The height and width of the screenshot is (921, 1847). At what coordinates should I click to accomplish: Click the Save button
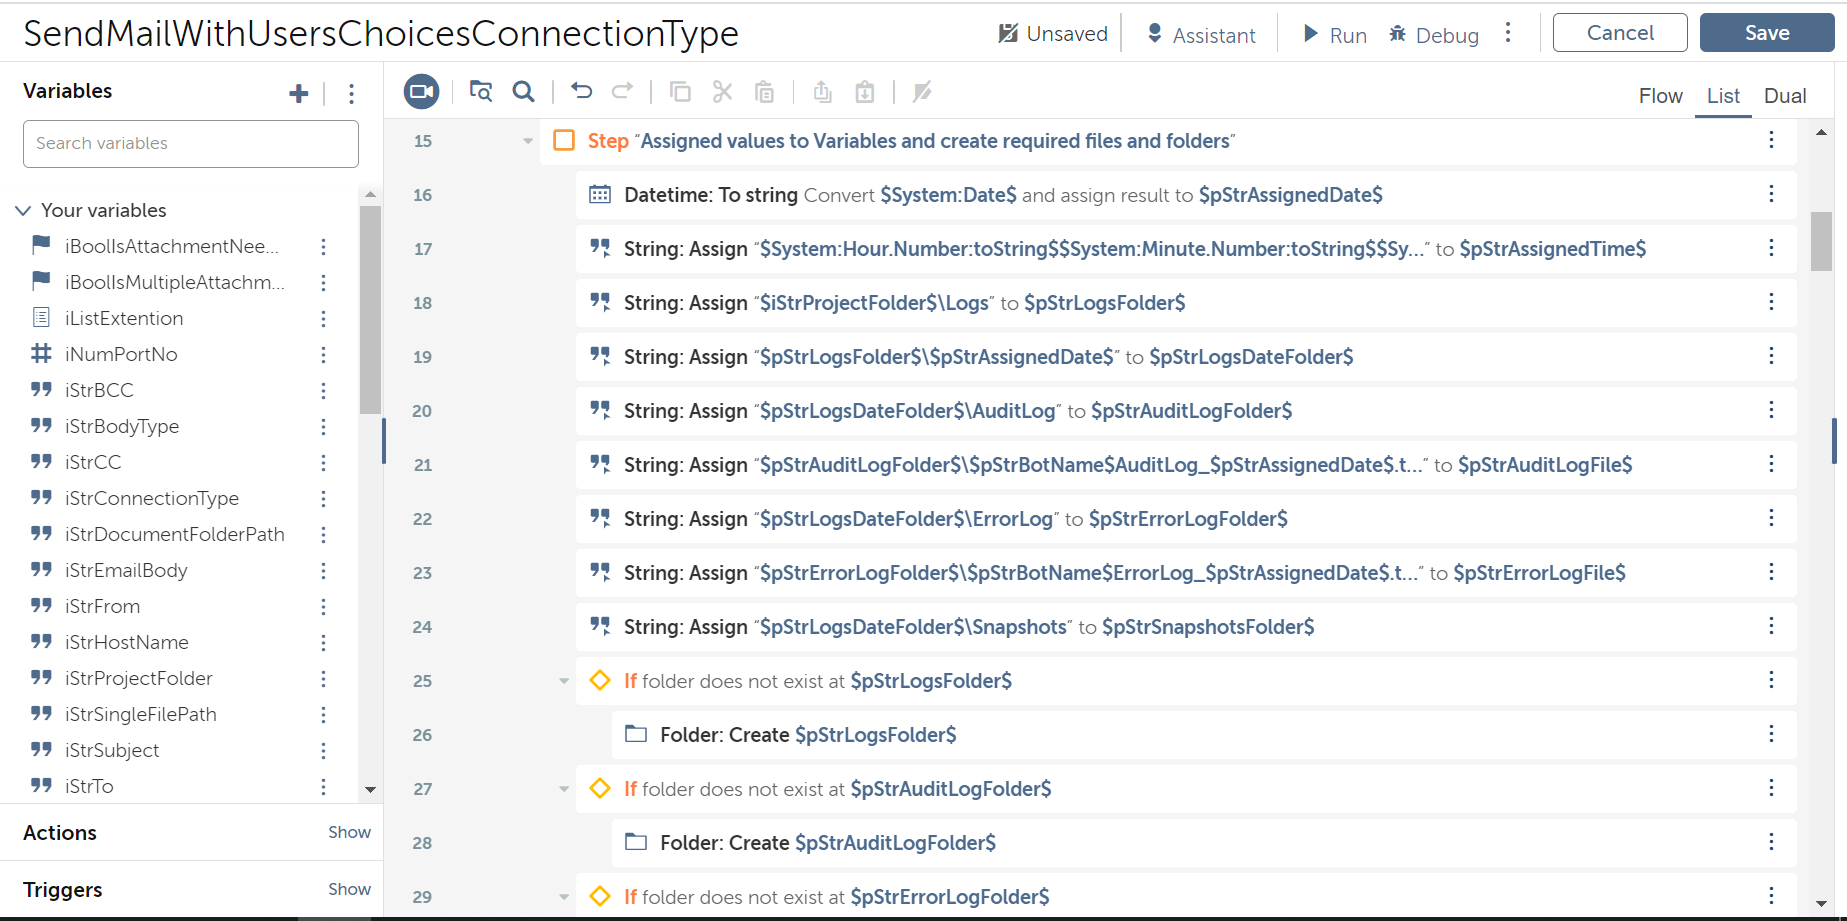tap(1766, 33)
